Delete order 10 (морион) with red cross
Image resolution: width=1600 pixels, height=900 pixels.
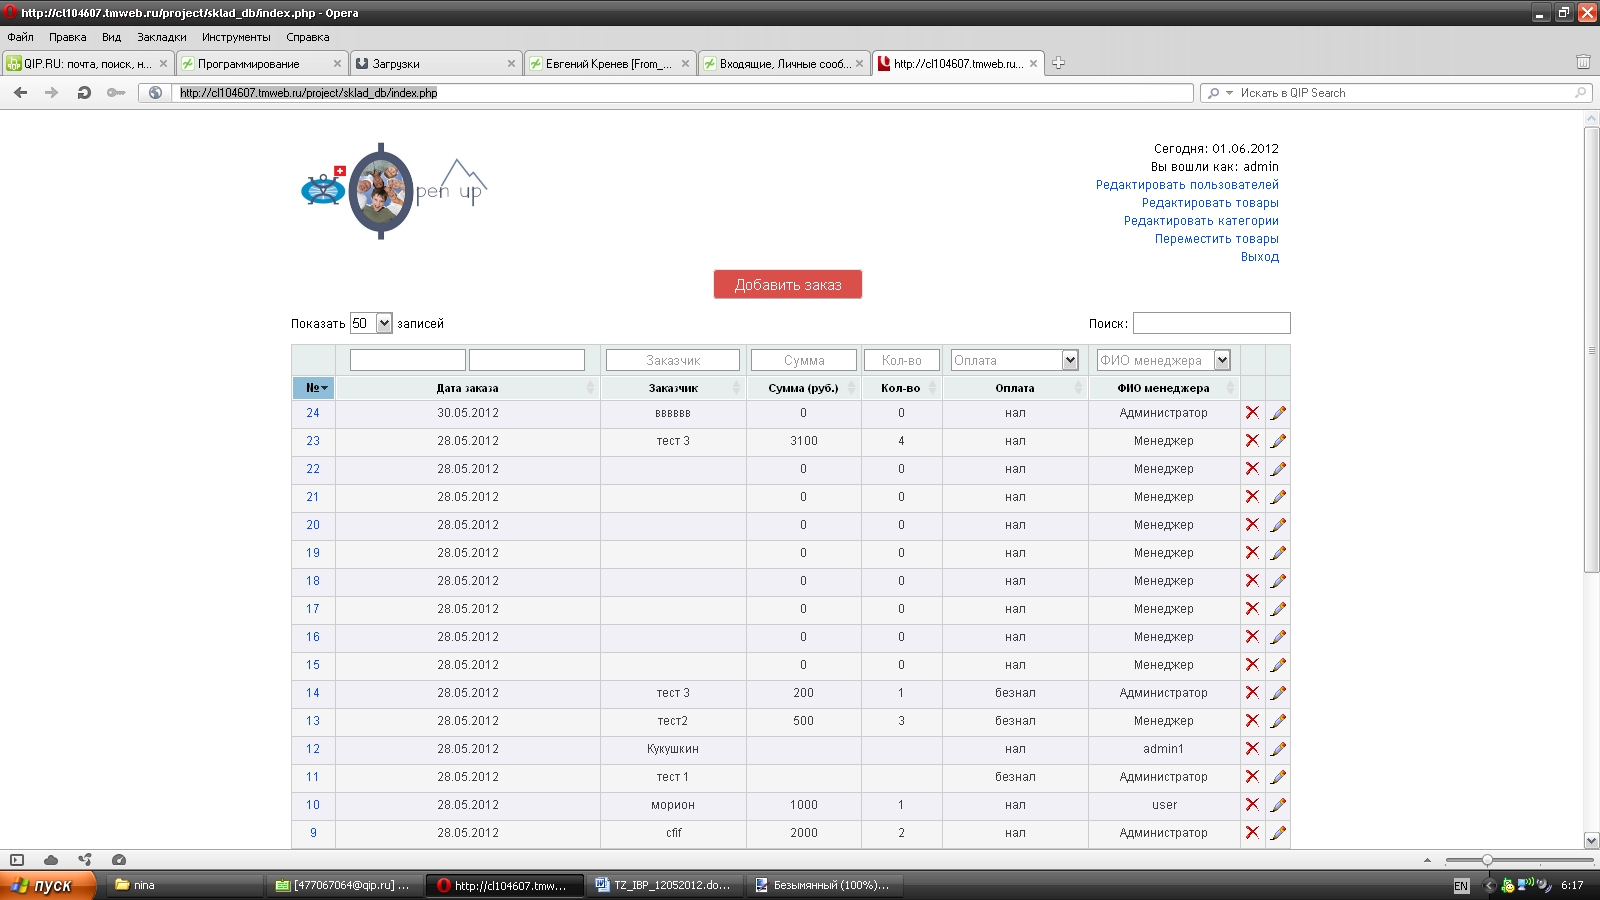[x=1252, y=804]
